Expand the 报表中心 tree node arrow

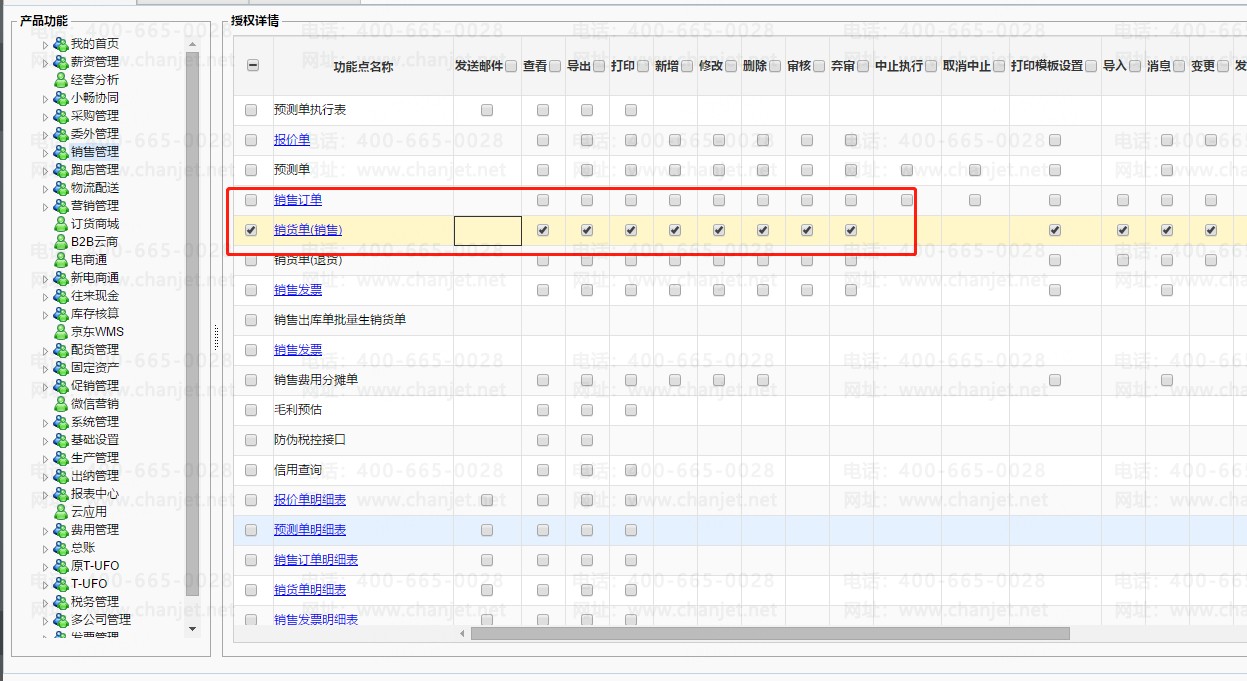(x=45, y=494)
